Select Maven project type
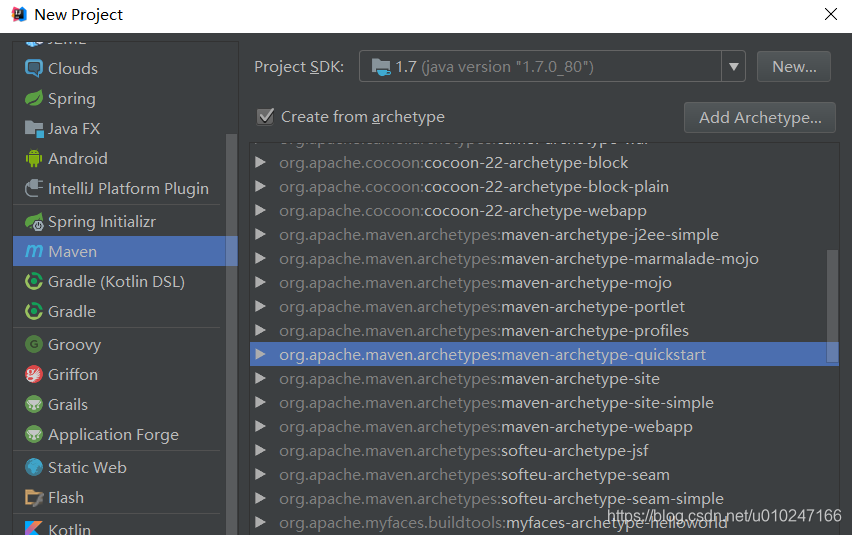Screen dimensions: 852x535 coord(125,251)
